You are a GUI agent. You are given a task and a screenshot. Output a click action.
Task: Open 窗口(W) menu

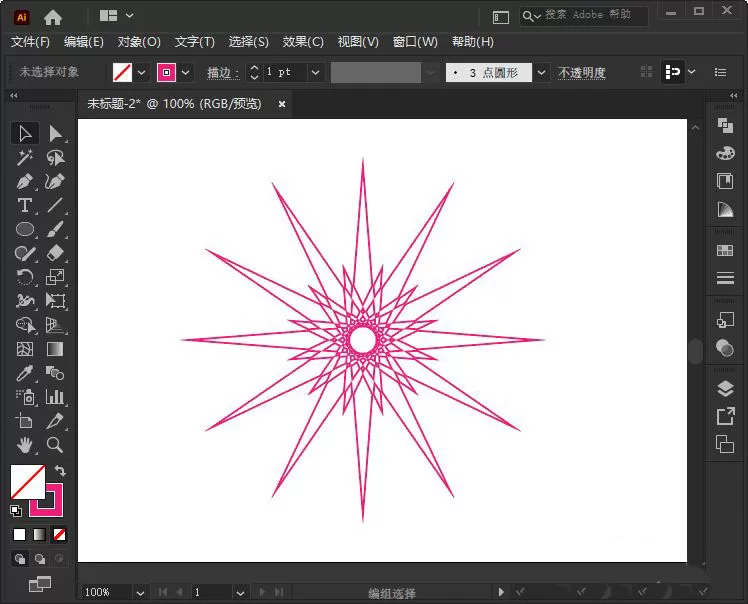click(x=415, y=42)
